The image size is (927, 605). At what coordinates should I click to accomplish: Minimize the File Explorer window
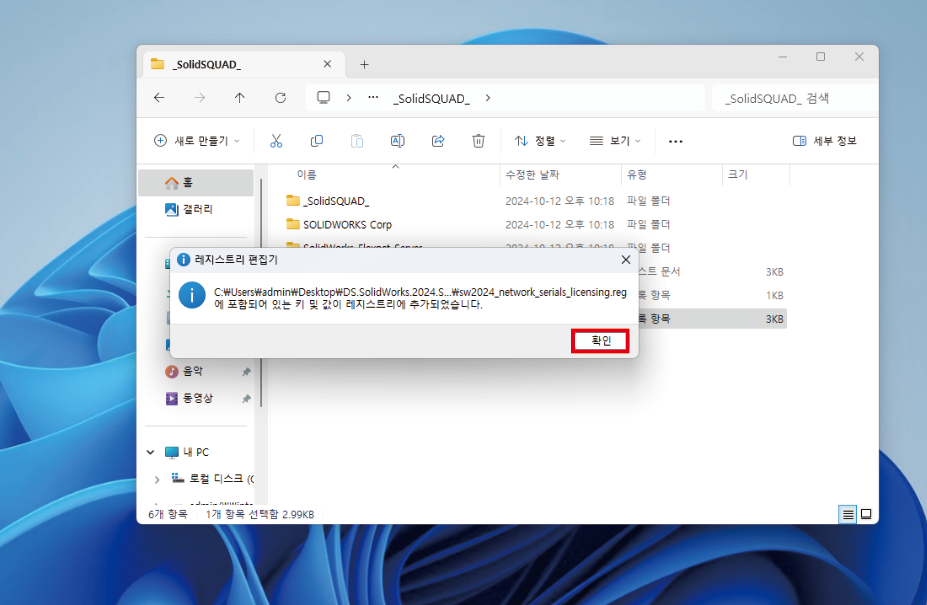point(783,57)
